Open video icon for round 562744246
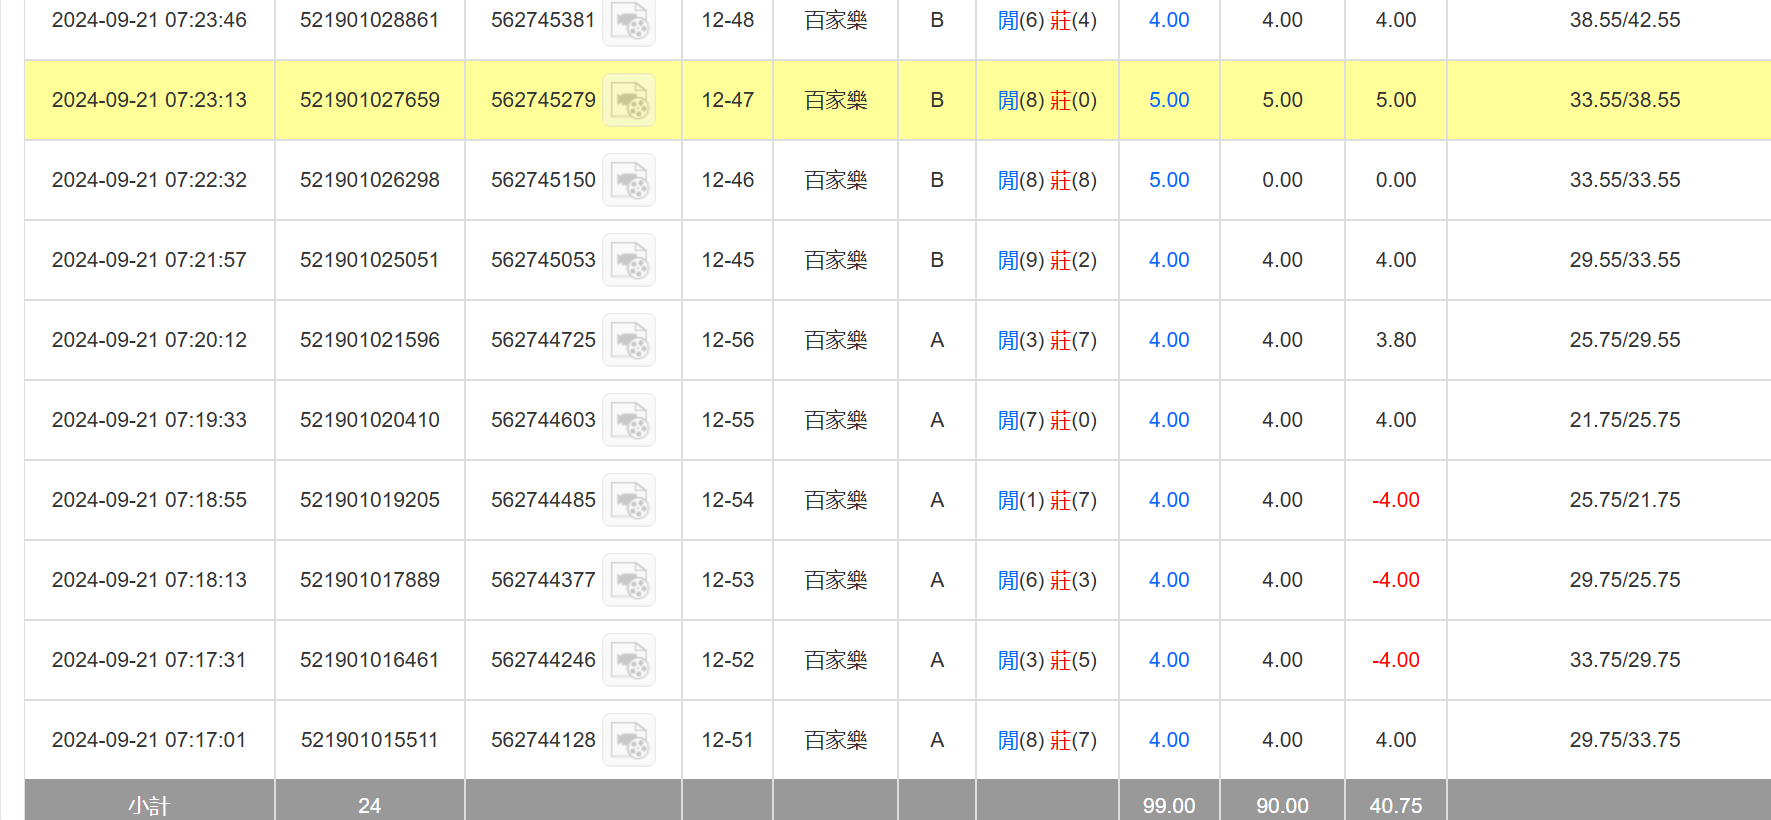 (629, 661)
